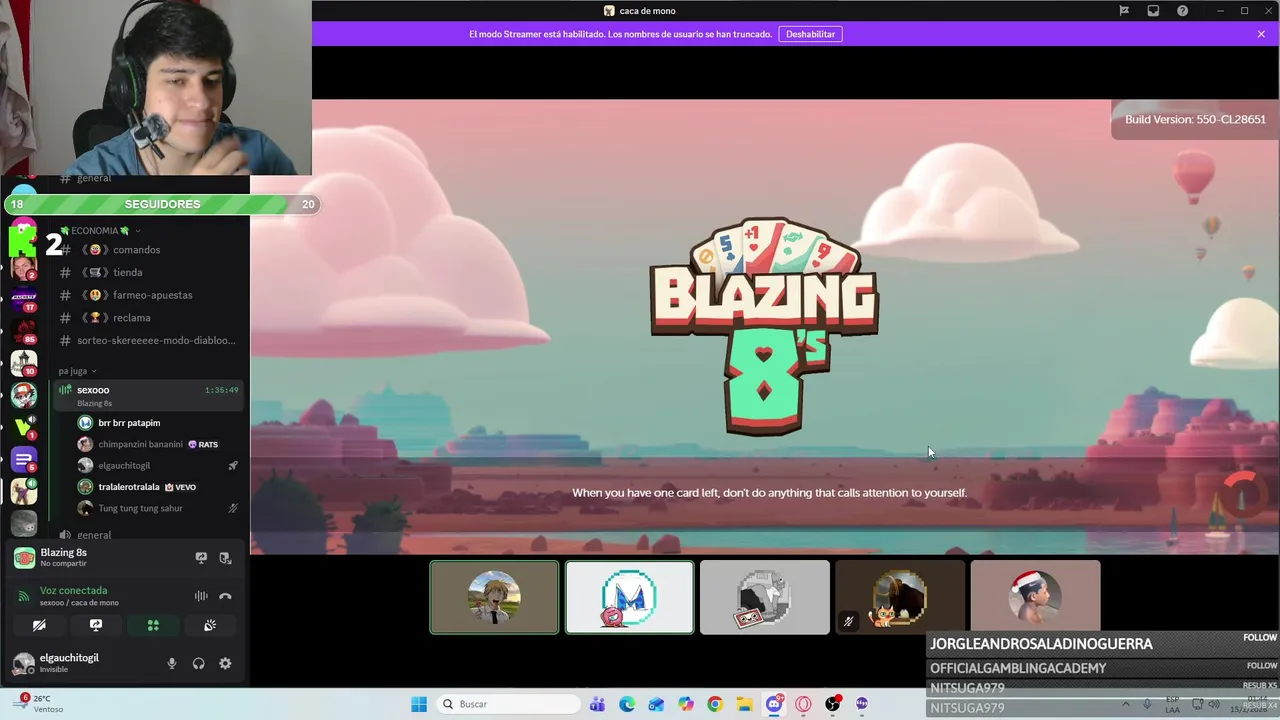
Task: Select the sexooo voice channel
Action: 148,395
